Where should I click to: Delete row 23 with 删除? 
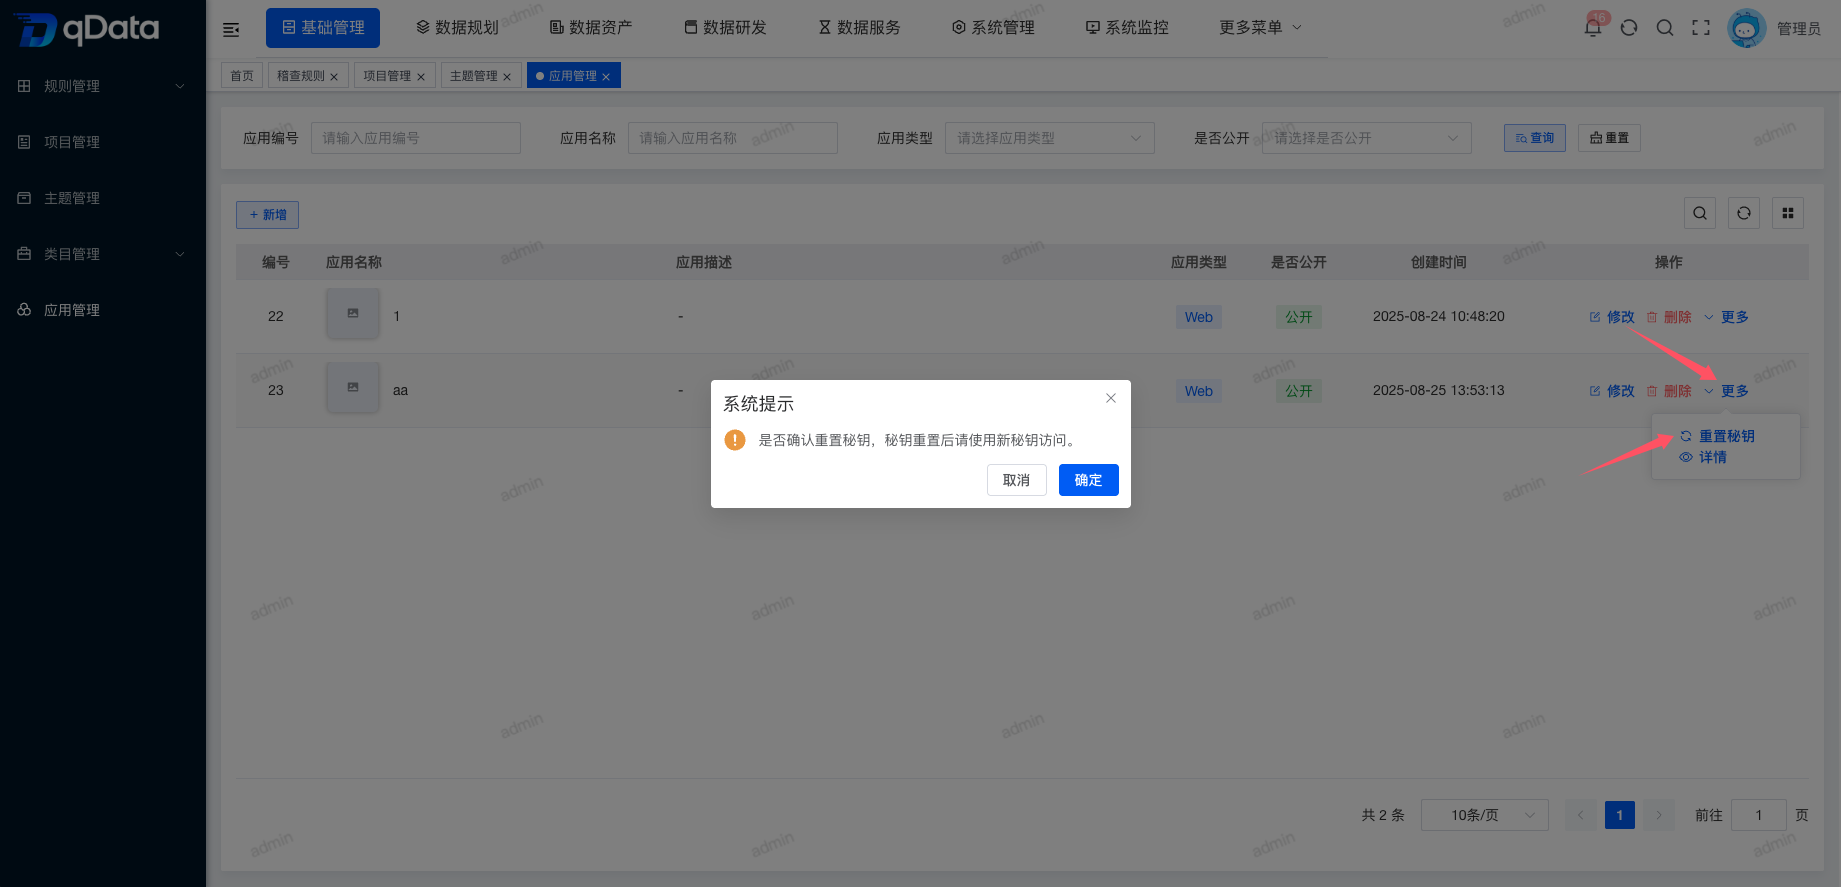pos(1669,391)
